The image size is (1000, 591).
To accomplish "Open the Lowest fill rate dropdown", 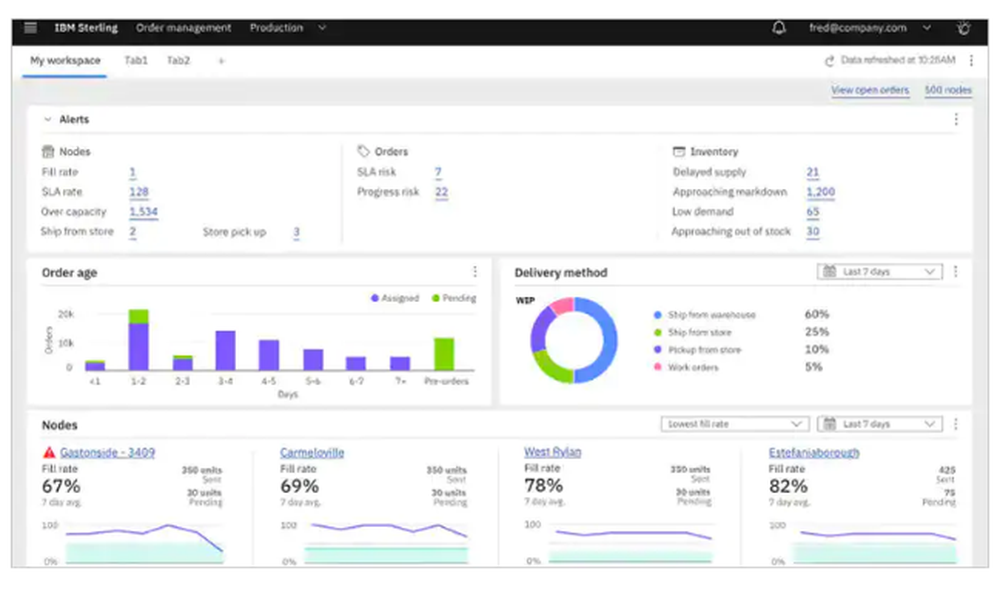I will pos(735,424).
